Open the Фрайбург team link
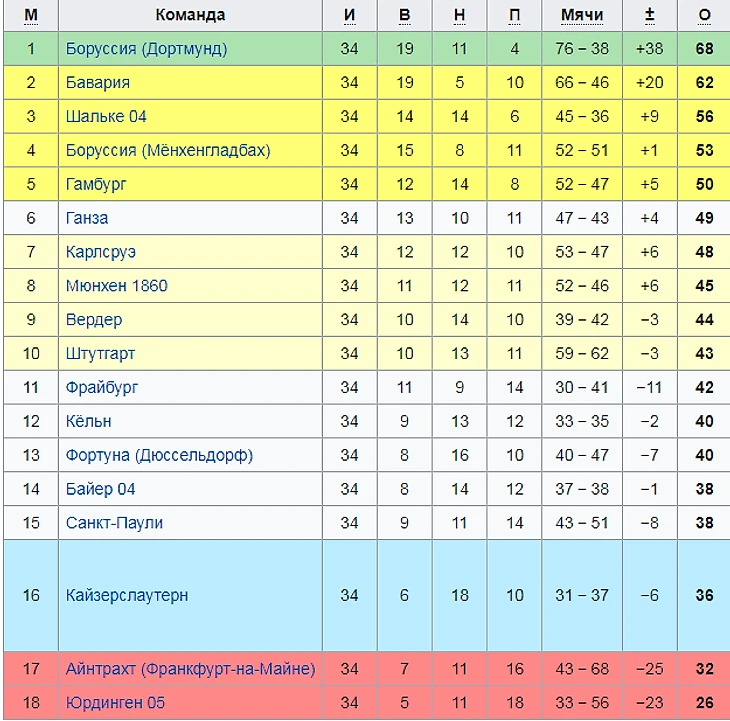The width and height of the screenshot is (730, 721). 102,387
